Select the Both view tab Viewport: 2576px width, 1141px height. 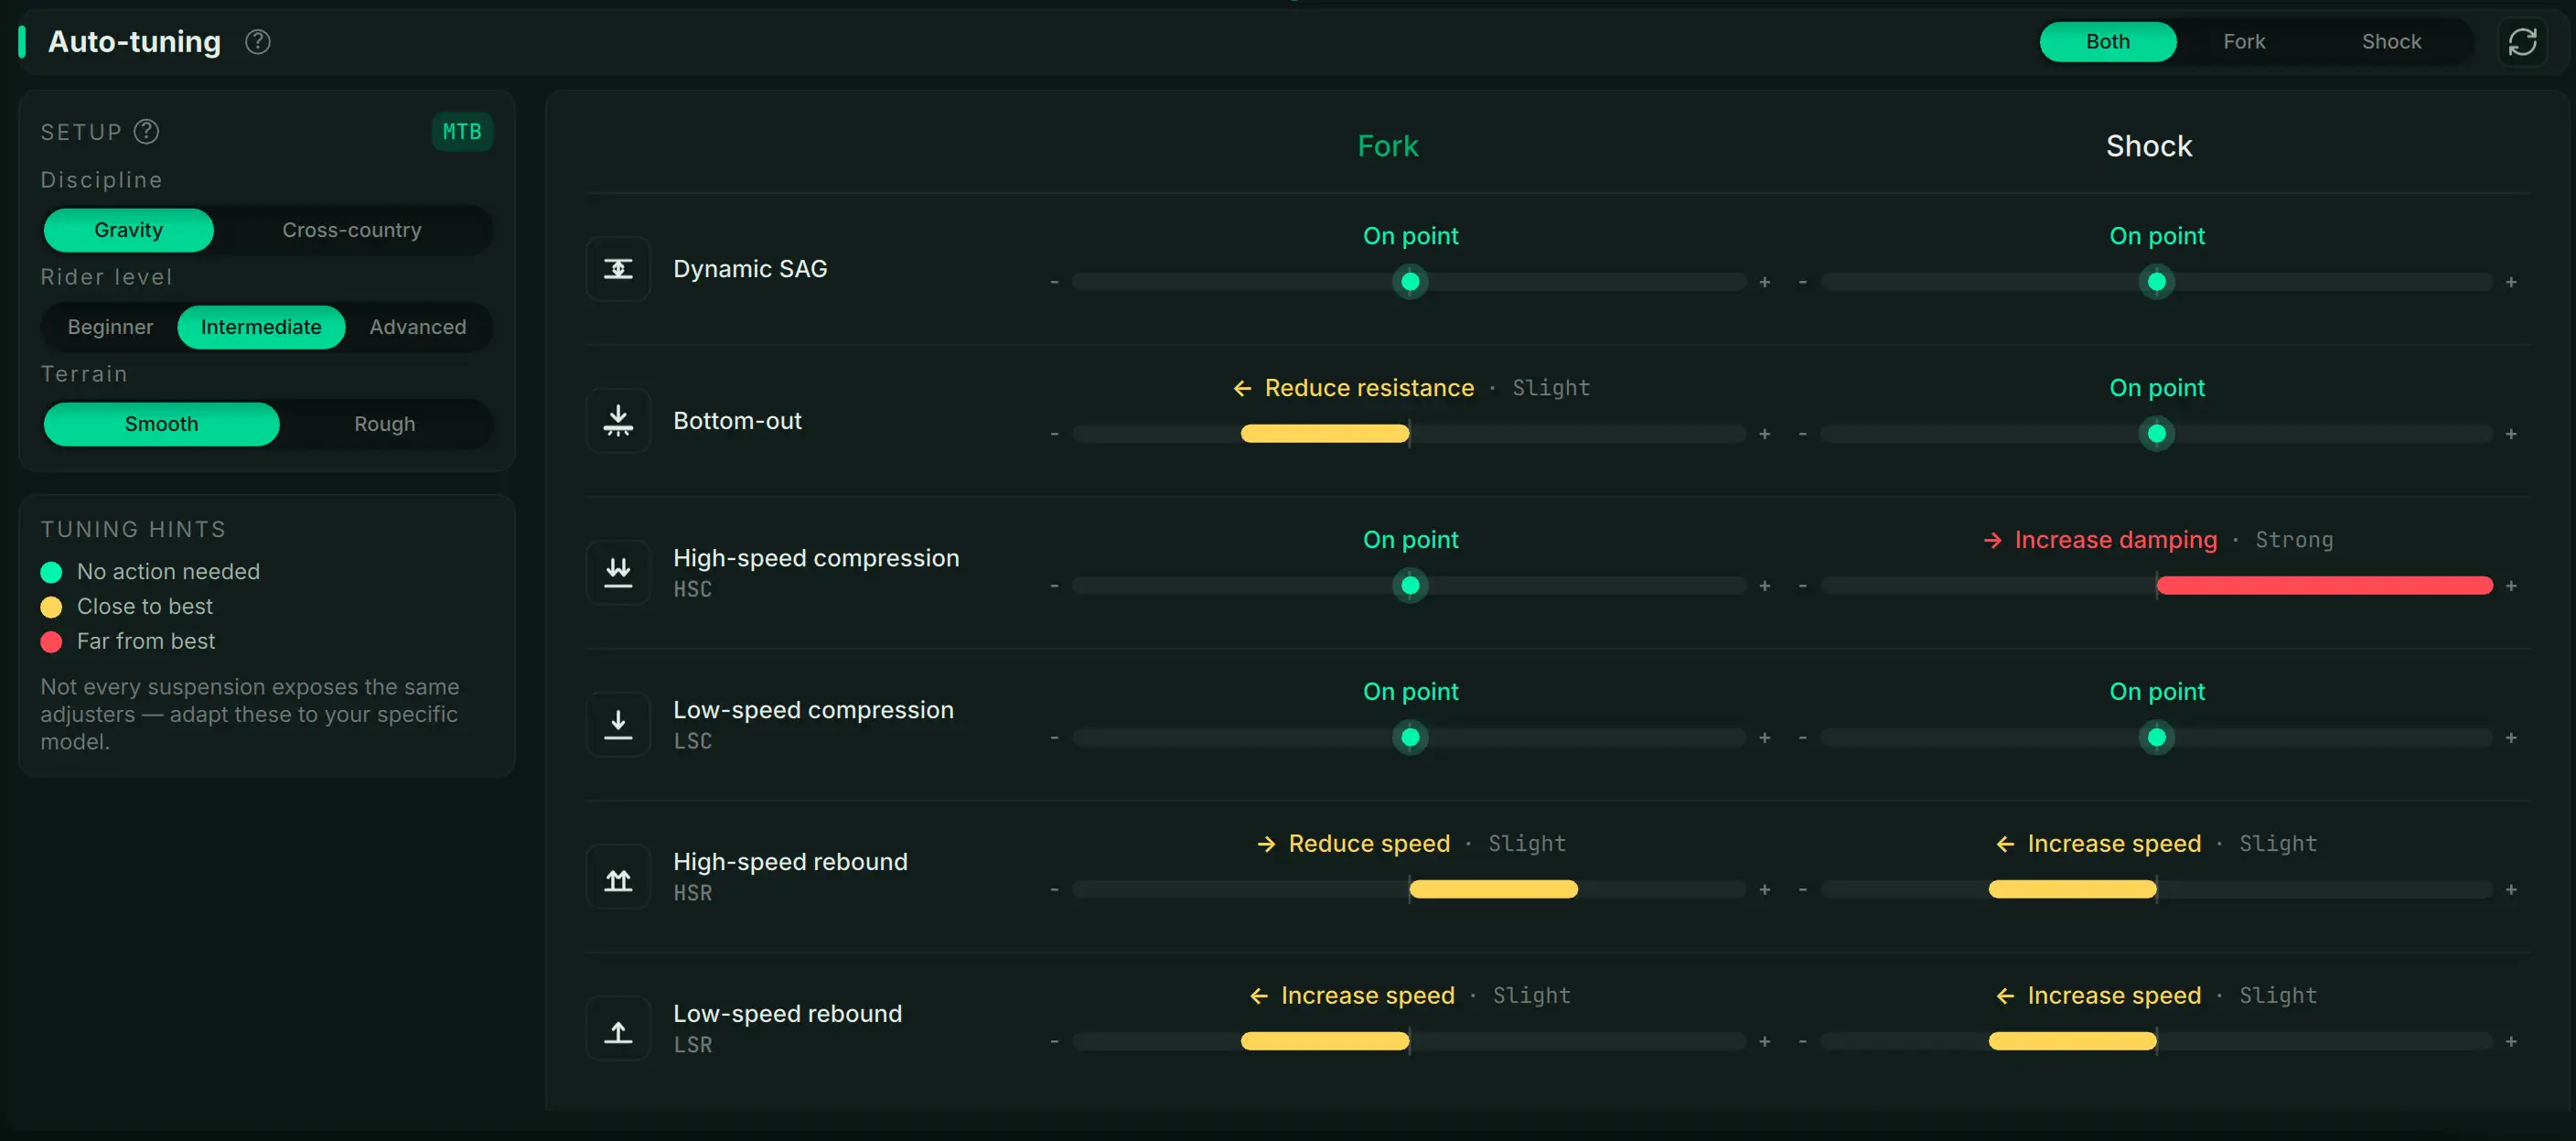point(2107,42)
